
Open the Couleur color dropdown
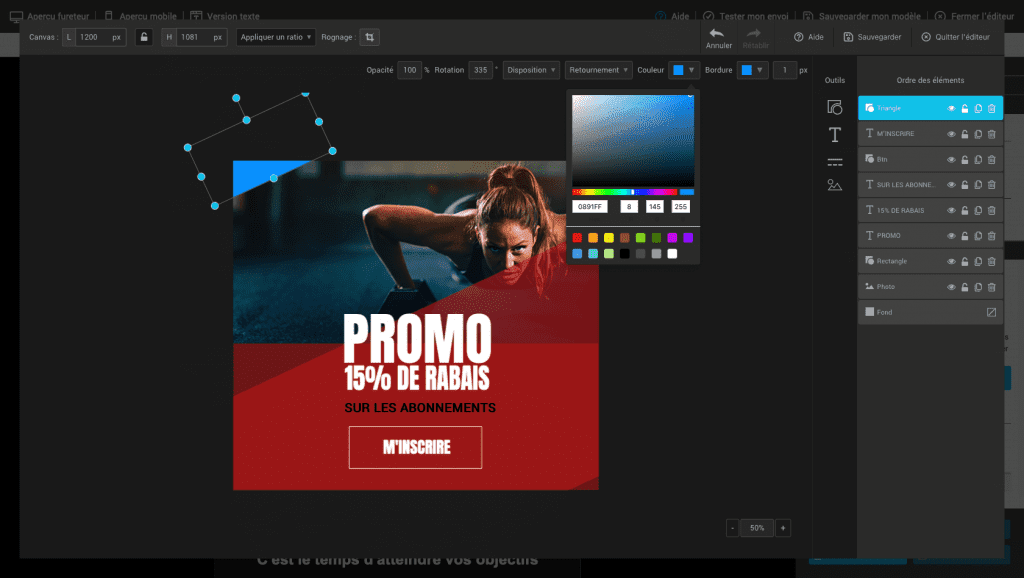coord(684,70)
